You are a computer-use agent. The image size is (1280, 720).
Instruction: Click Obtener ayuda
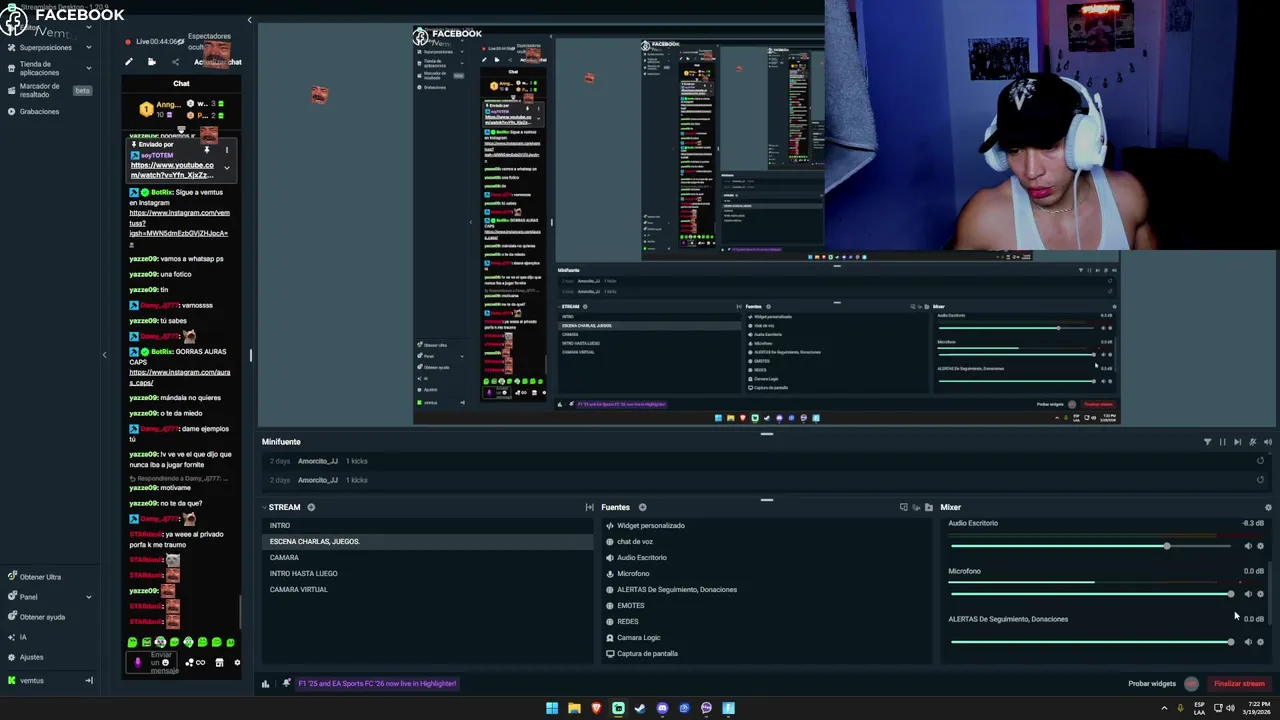point(42,617)
